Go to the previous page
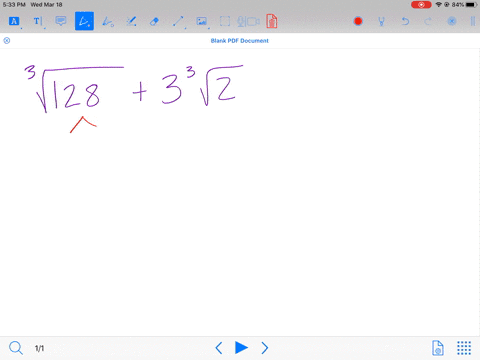The height and width of the screenshot is (360, 480). pos(219,348)
